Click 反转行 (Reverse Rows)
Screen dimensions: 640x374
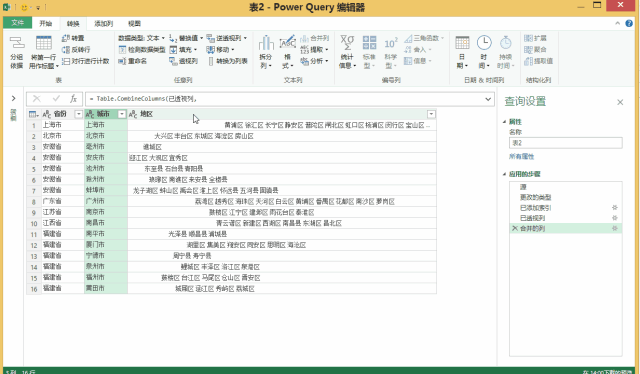coord(76,49)
